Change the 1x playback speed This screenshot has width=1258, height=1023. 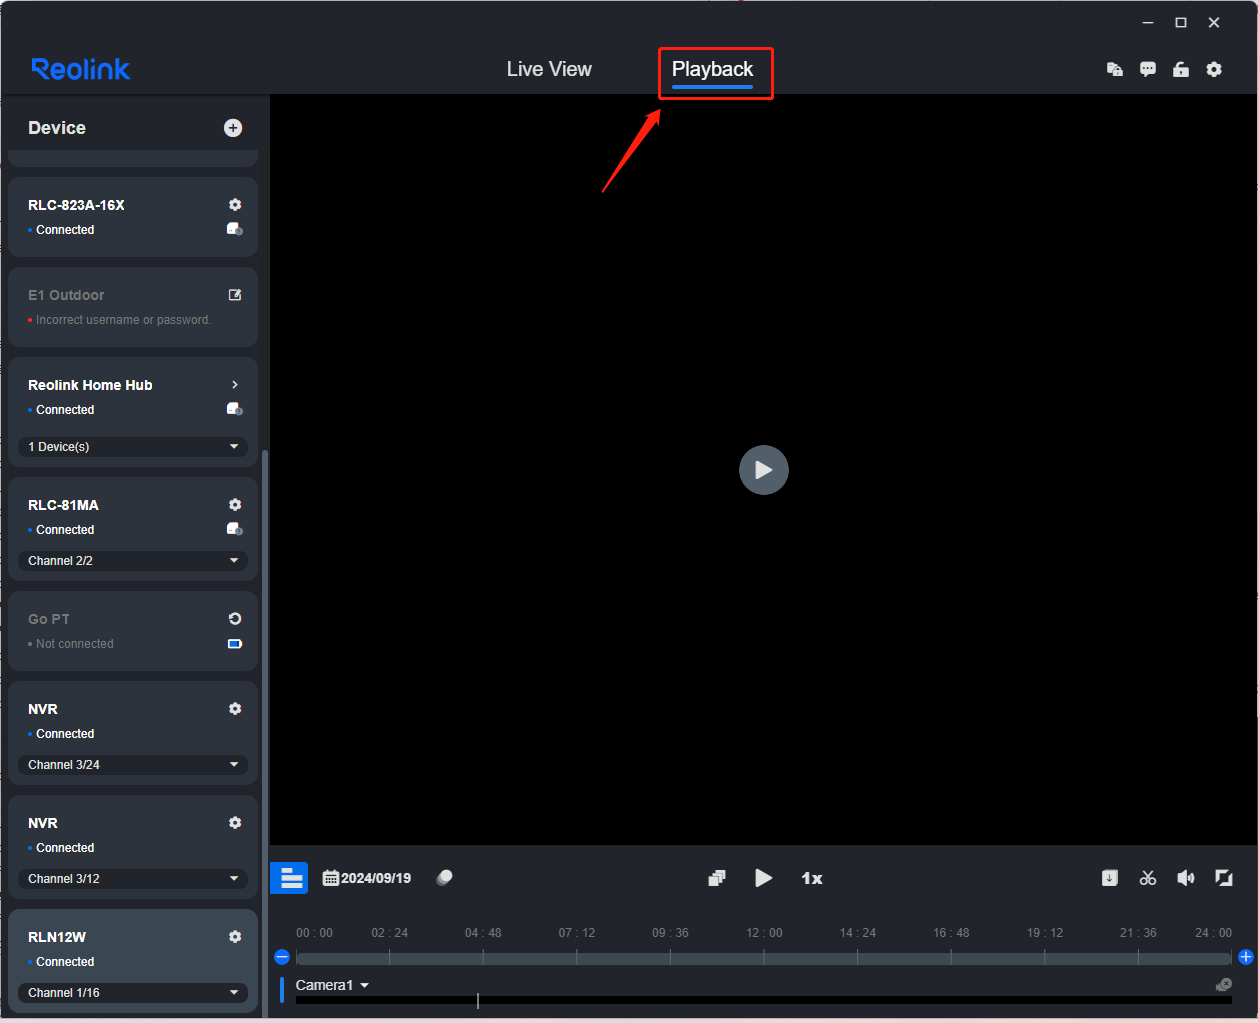tap(812, 878)
